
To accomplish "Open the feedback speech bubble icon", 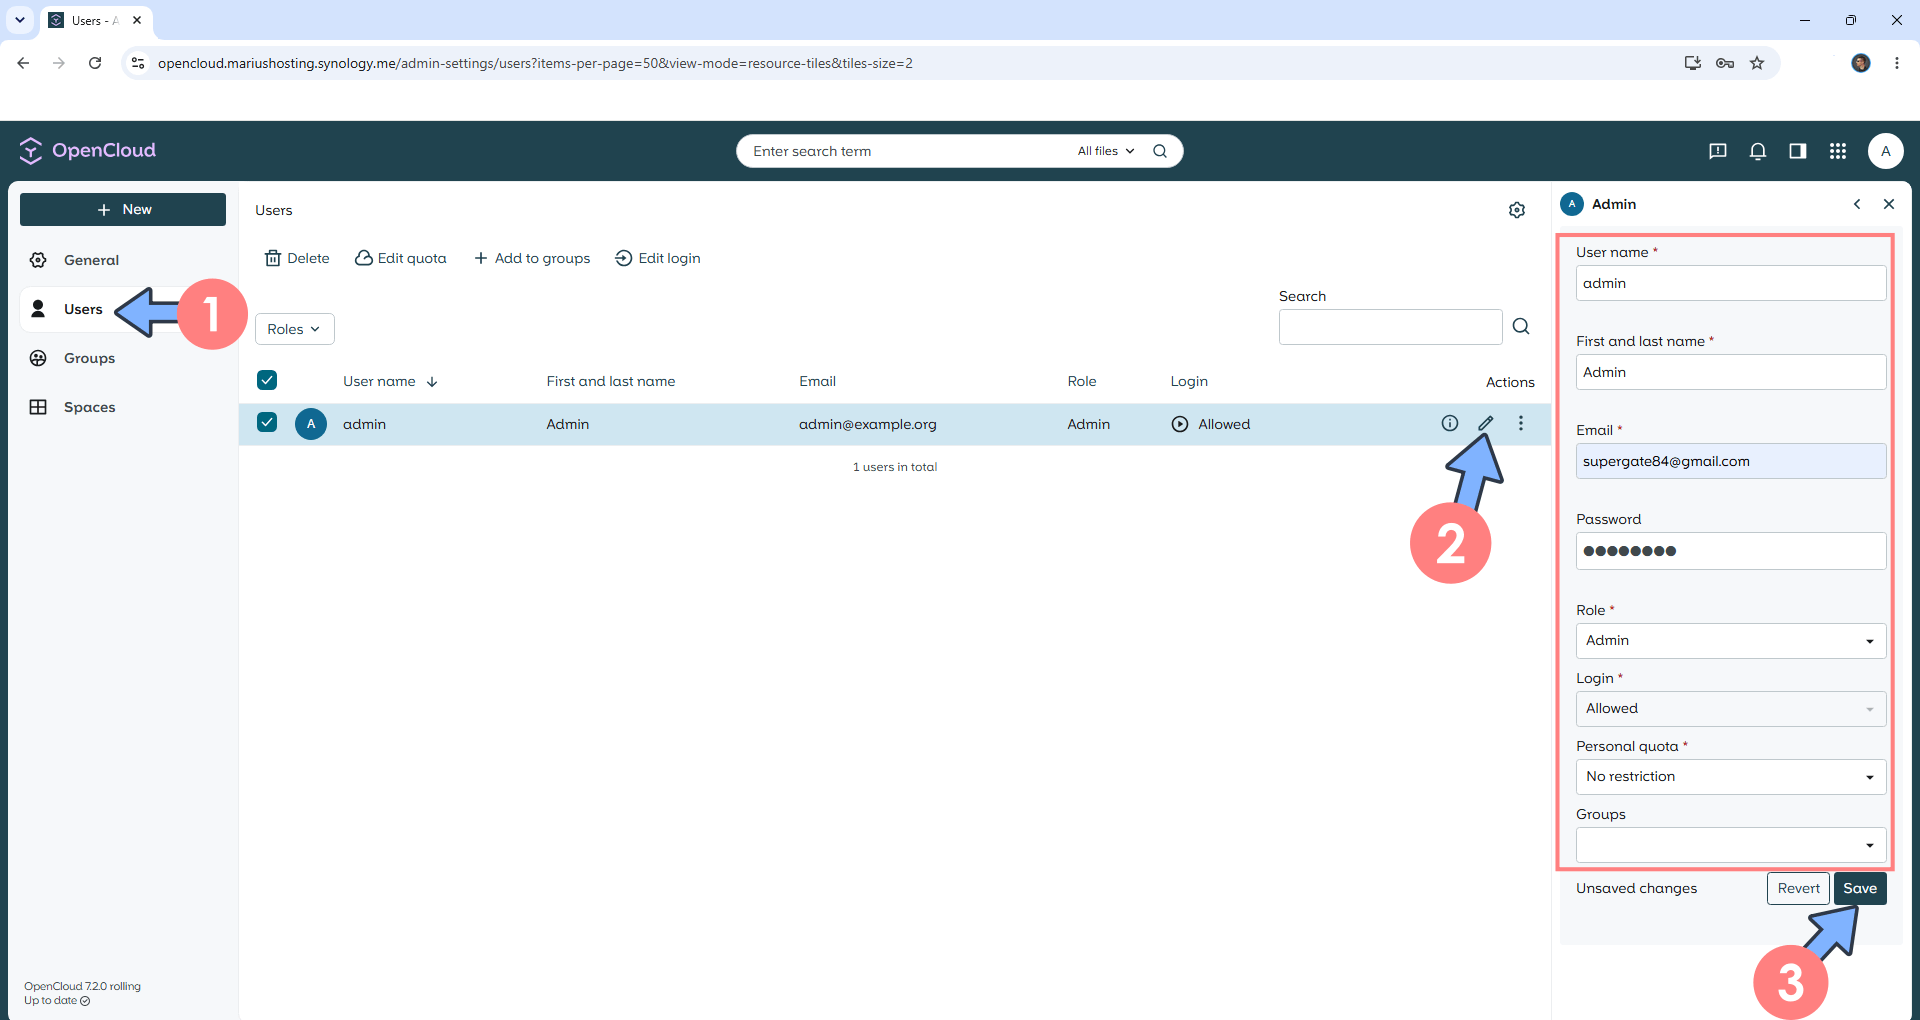I will pyautogui.click(x=1718, y=151).
